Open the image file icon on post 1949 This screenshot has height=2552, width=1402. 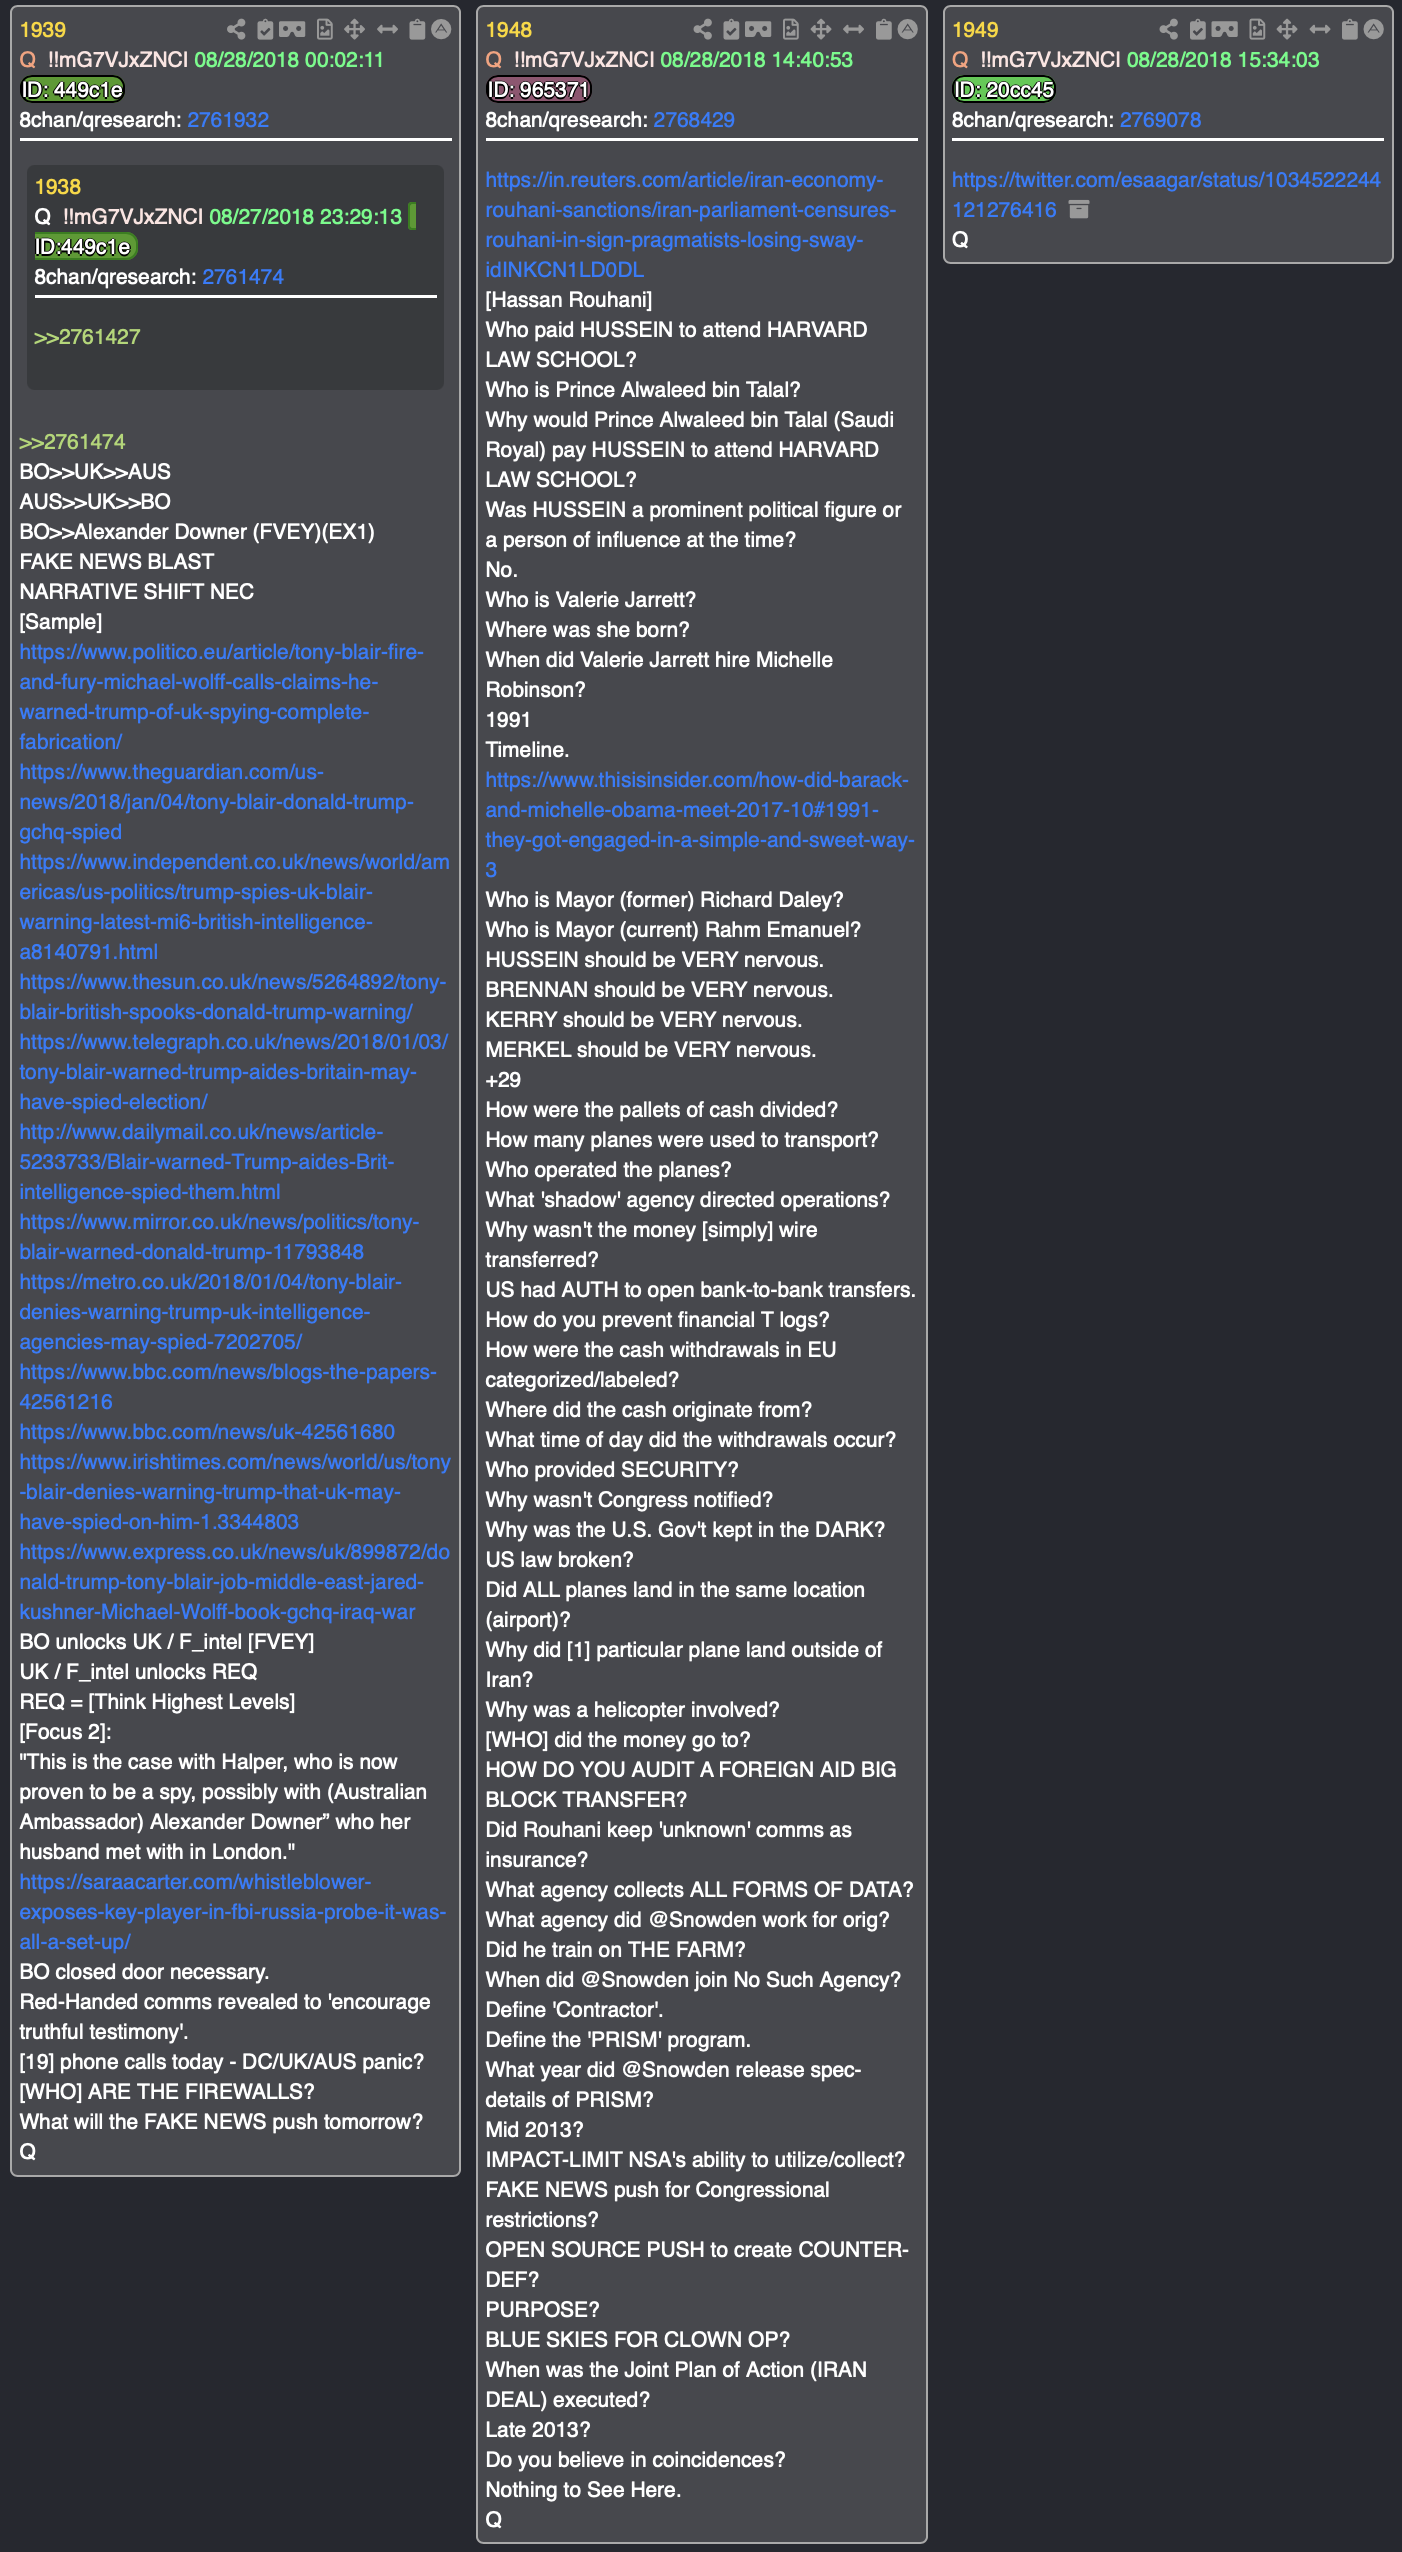pos(1257,30)
